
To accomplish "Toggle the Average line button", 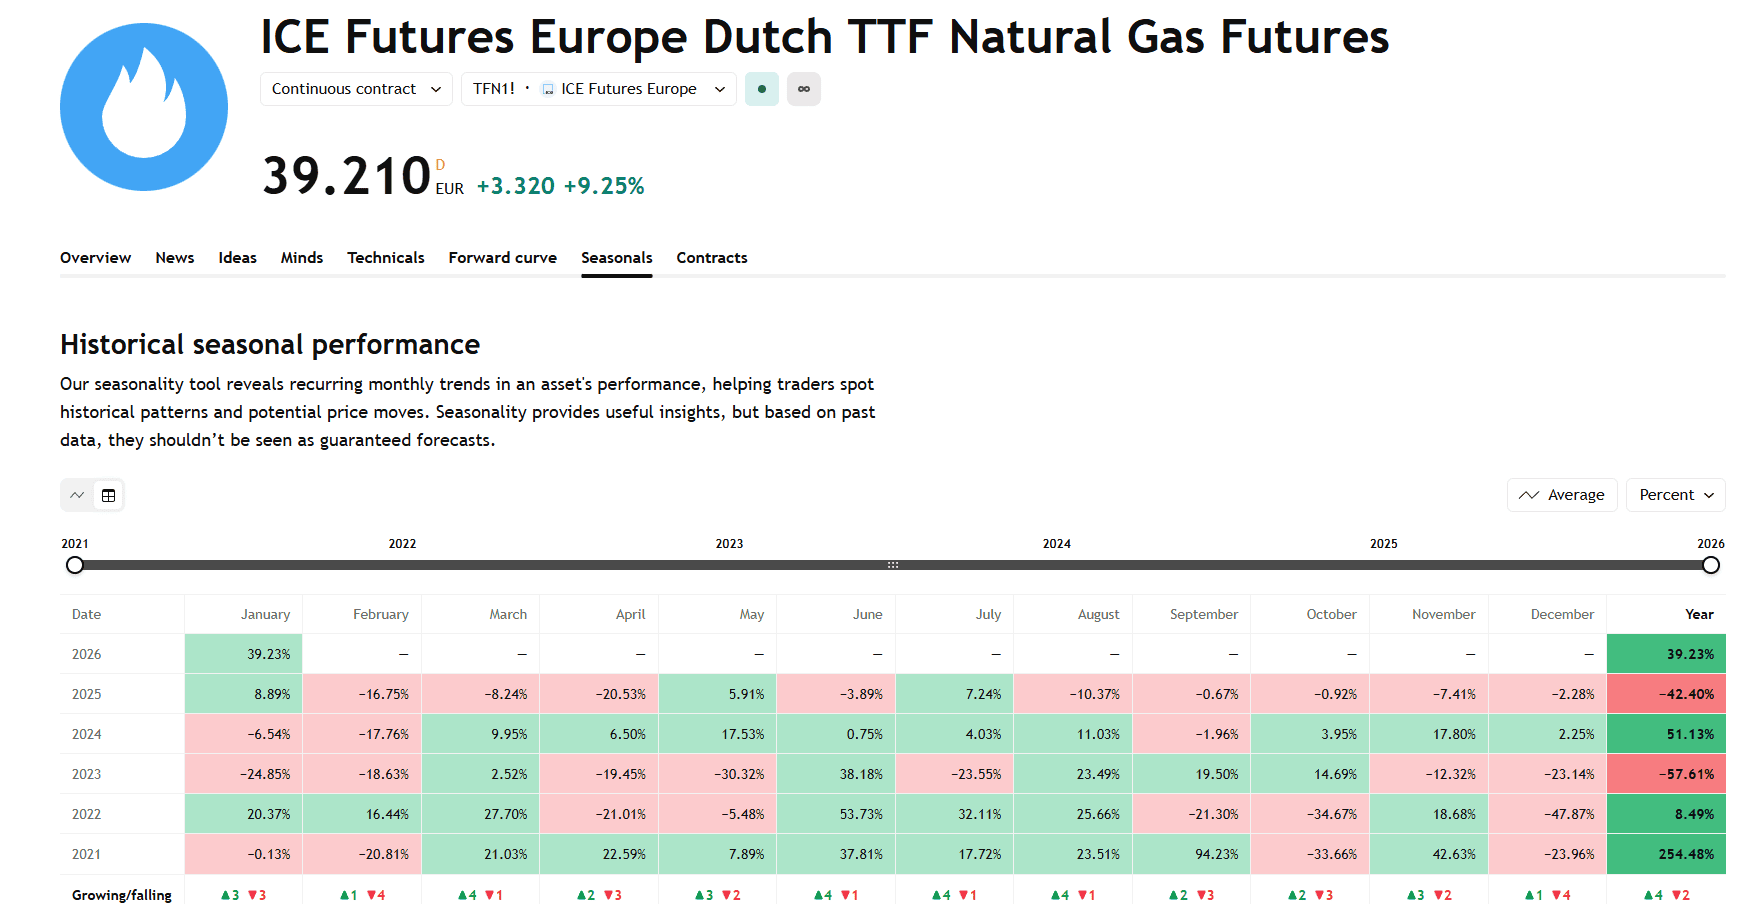I will coord(1561,495).
